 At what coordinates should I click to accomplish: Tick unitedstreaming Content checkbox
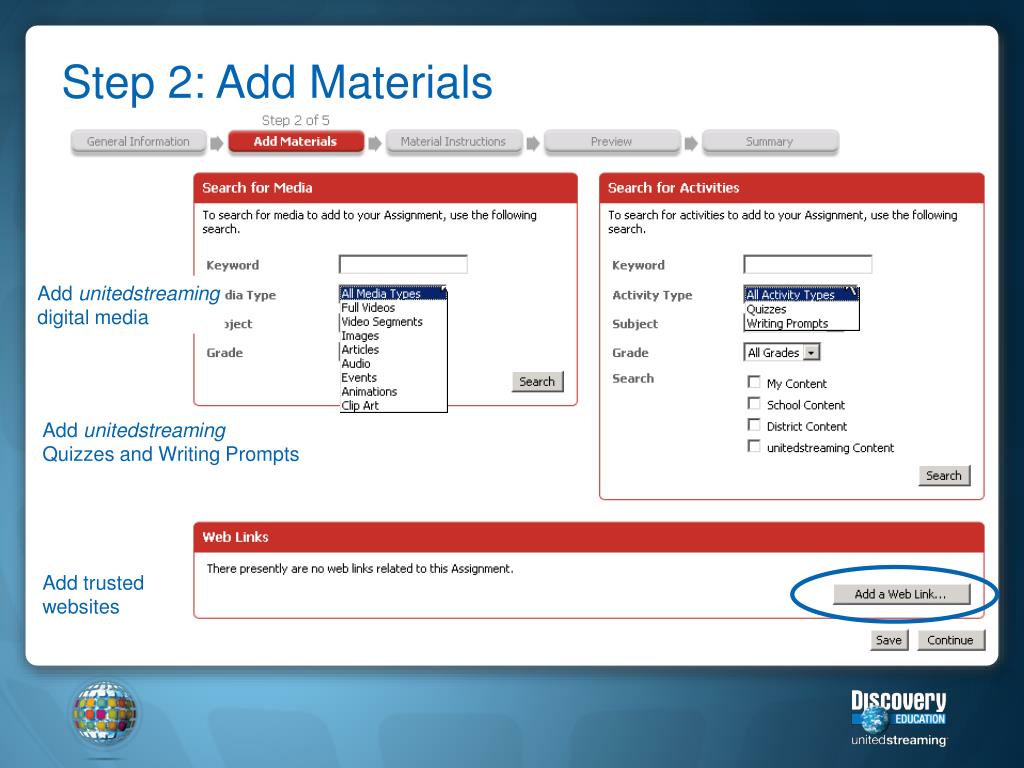(x=754, y=446)
